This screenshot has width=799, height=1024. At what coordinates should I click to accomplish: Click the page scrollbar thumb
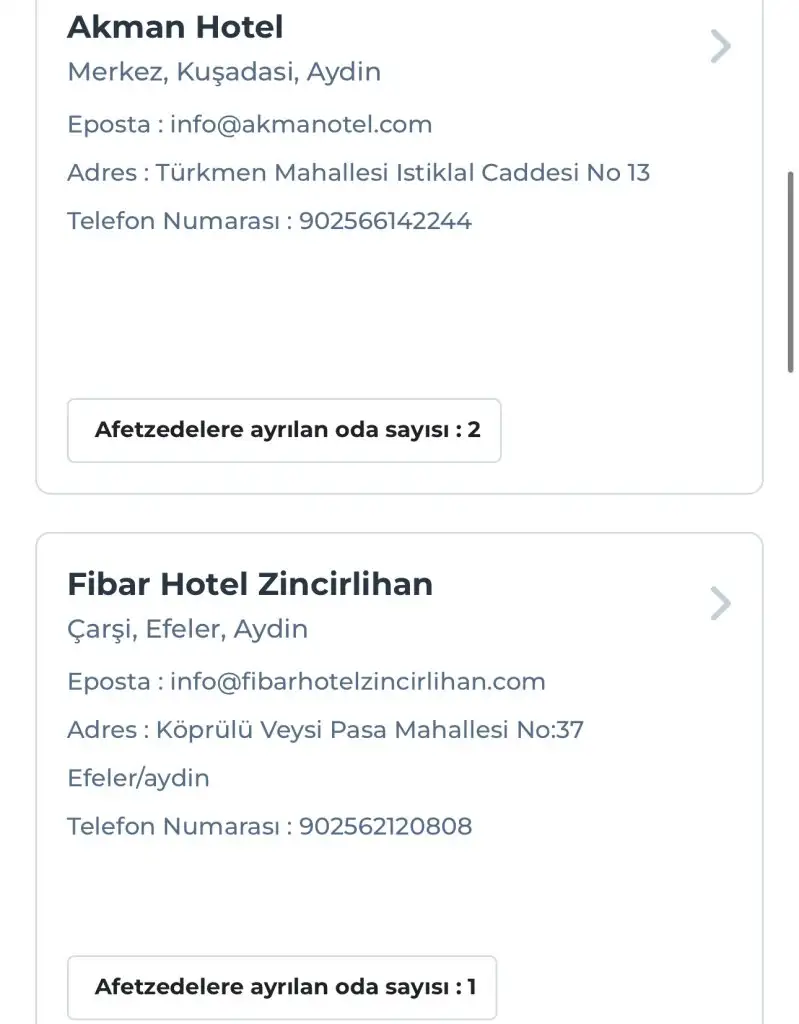[791, 270]
